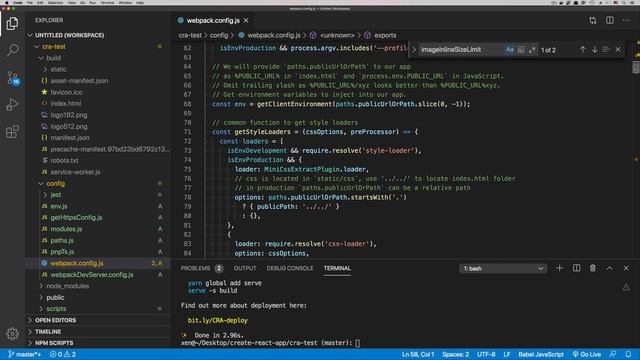Open the Manage gear in activity bar
Screen dimensions: 640x360
[12, 334]
